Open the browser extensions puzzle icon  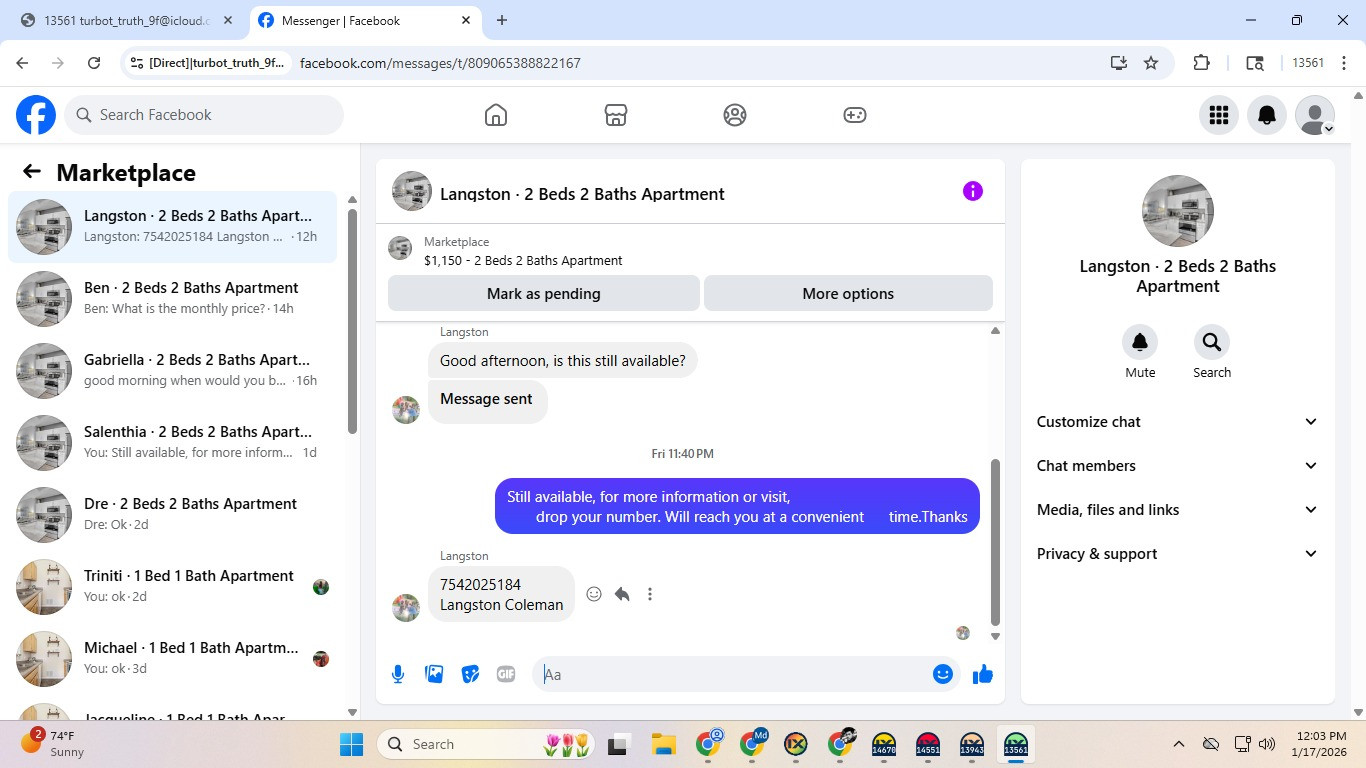click(1201, 63)
